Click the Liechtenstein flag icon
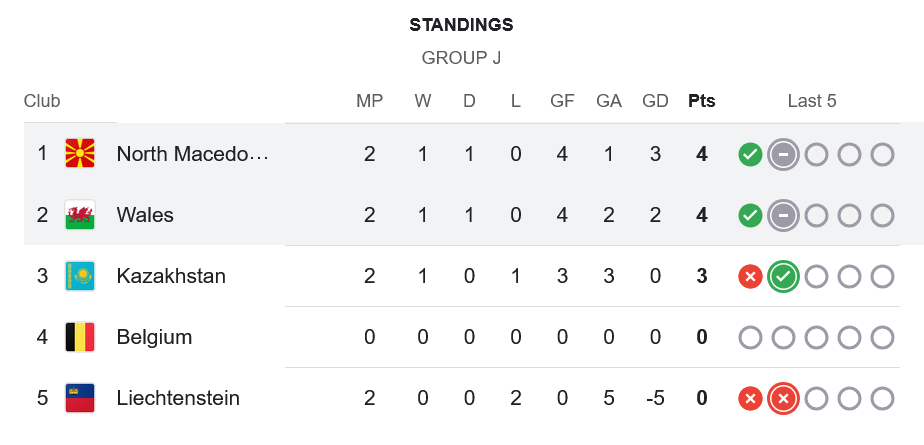 [80, 398]
